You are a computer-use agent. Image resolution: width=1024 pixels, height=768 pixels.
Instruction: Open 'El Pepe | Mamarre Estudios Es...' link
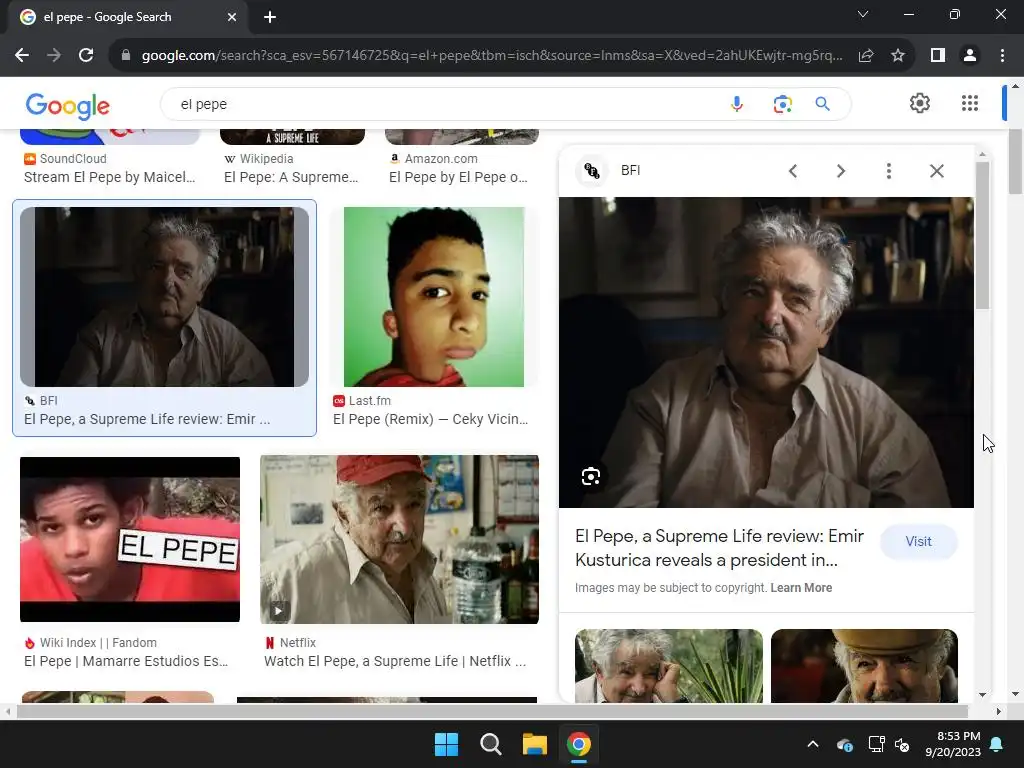pyautogui.click(x=126, y=661)
